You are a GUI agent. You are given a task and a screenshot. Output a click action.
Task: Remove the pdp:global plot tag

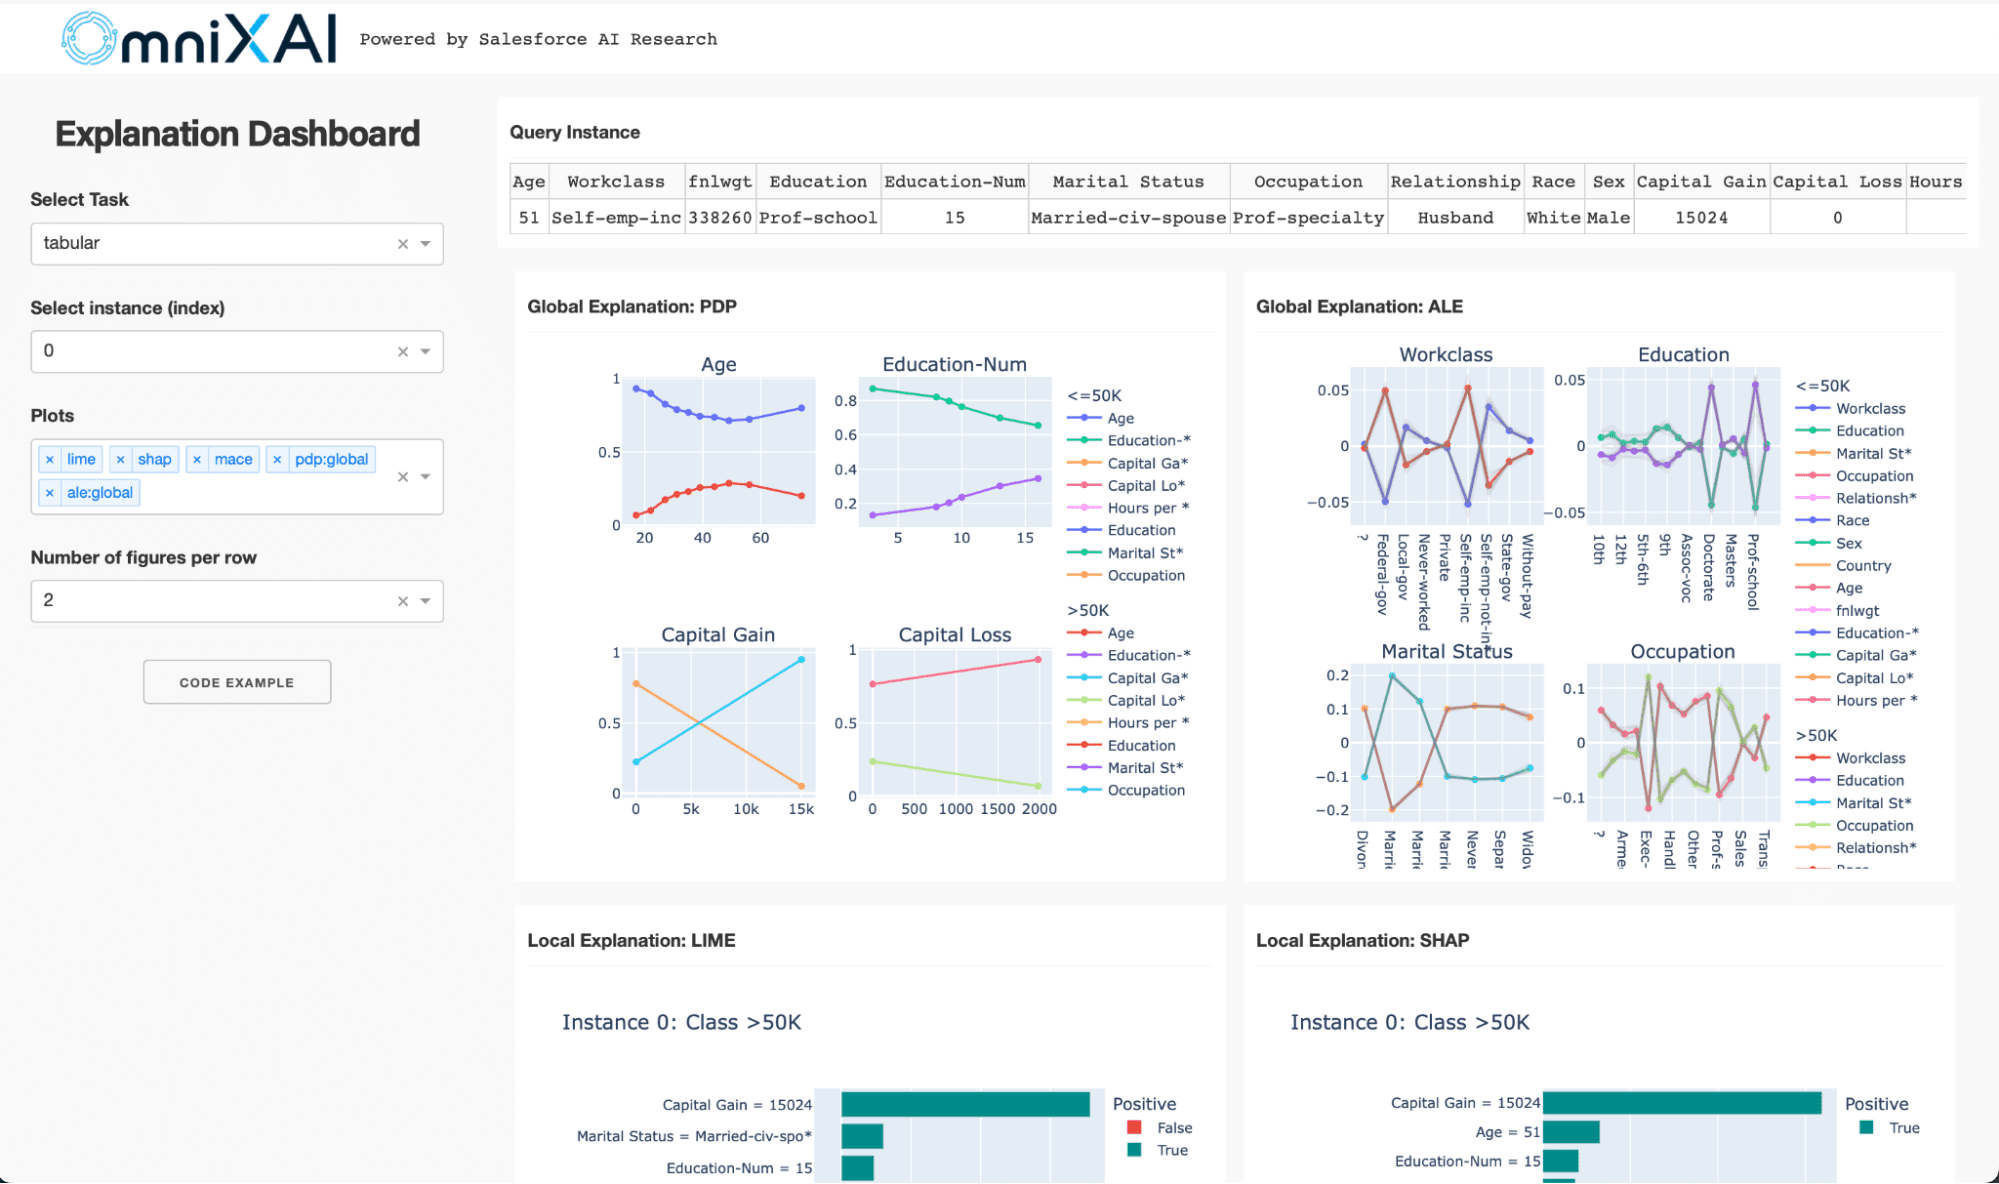pos(280,458)
